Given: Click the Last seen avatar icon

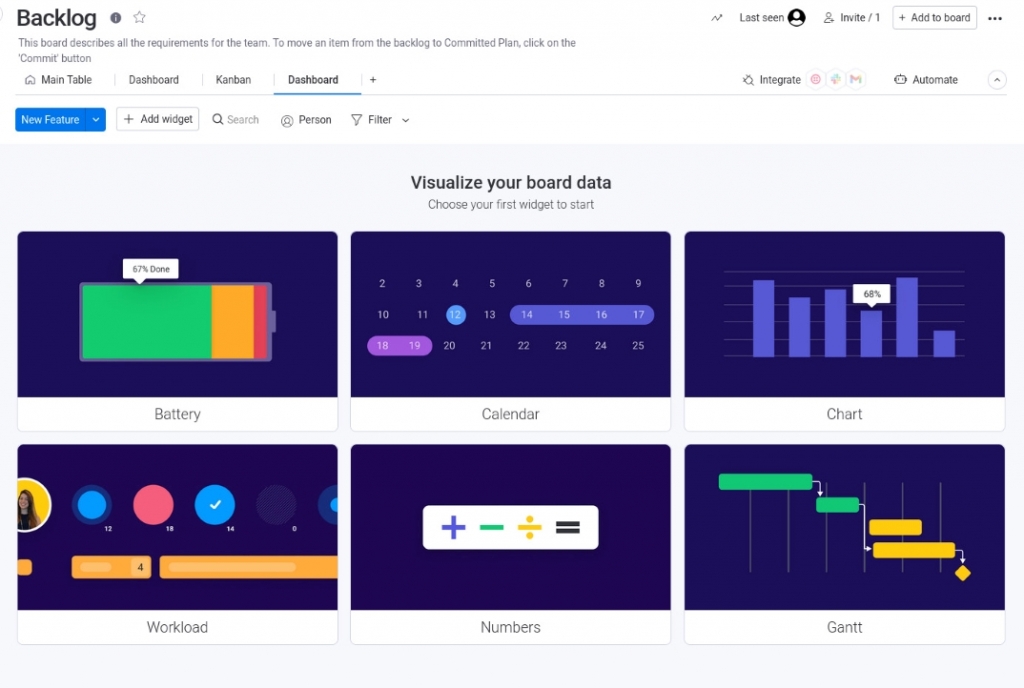Looking at the screenshot, I should click(x=796, y=18).
